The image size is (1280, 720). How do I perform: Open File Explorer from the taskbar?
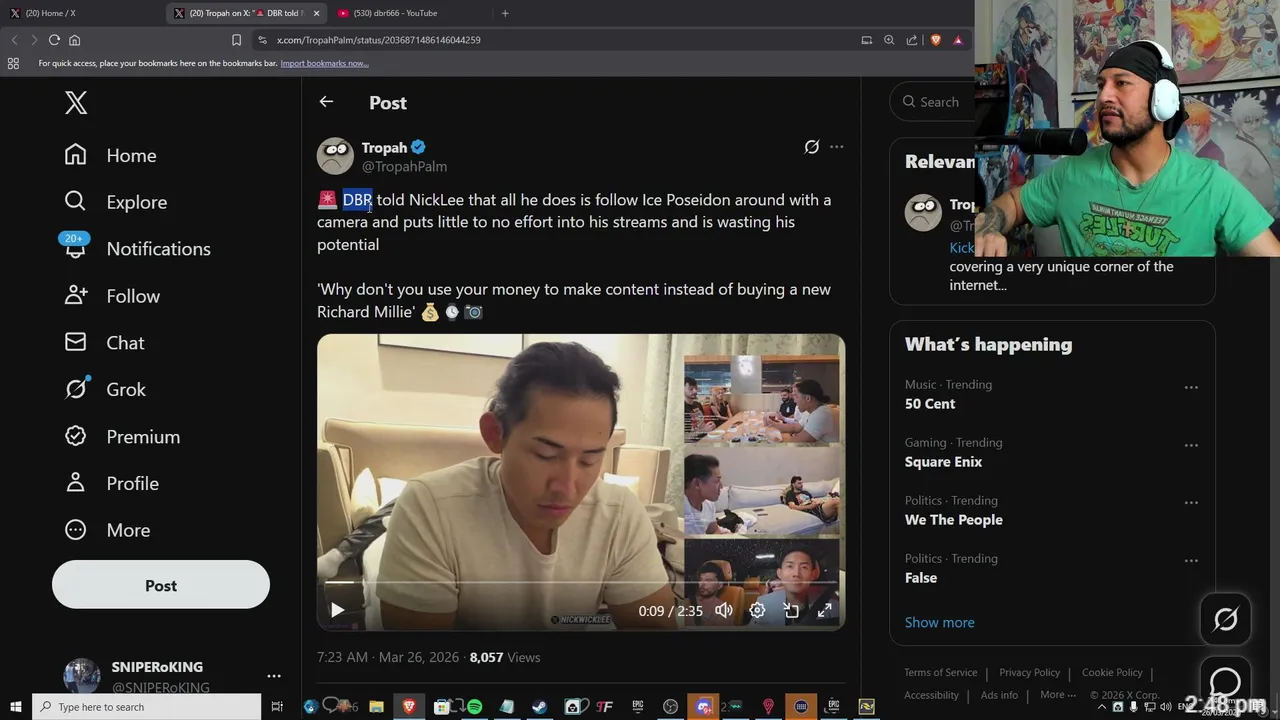click(x=376, y=707)
